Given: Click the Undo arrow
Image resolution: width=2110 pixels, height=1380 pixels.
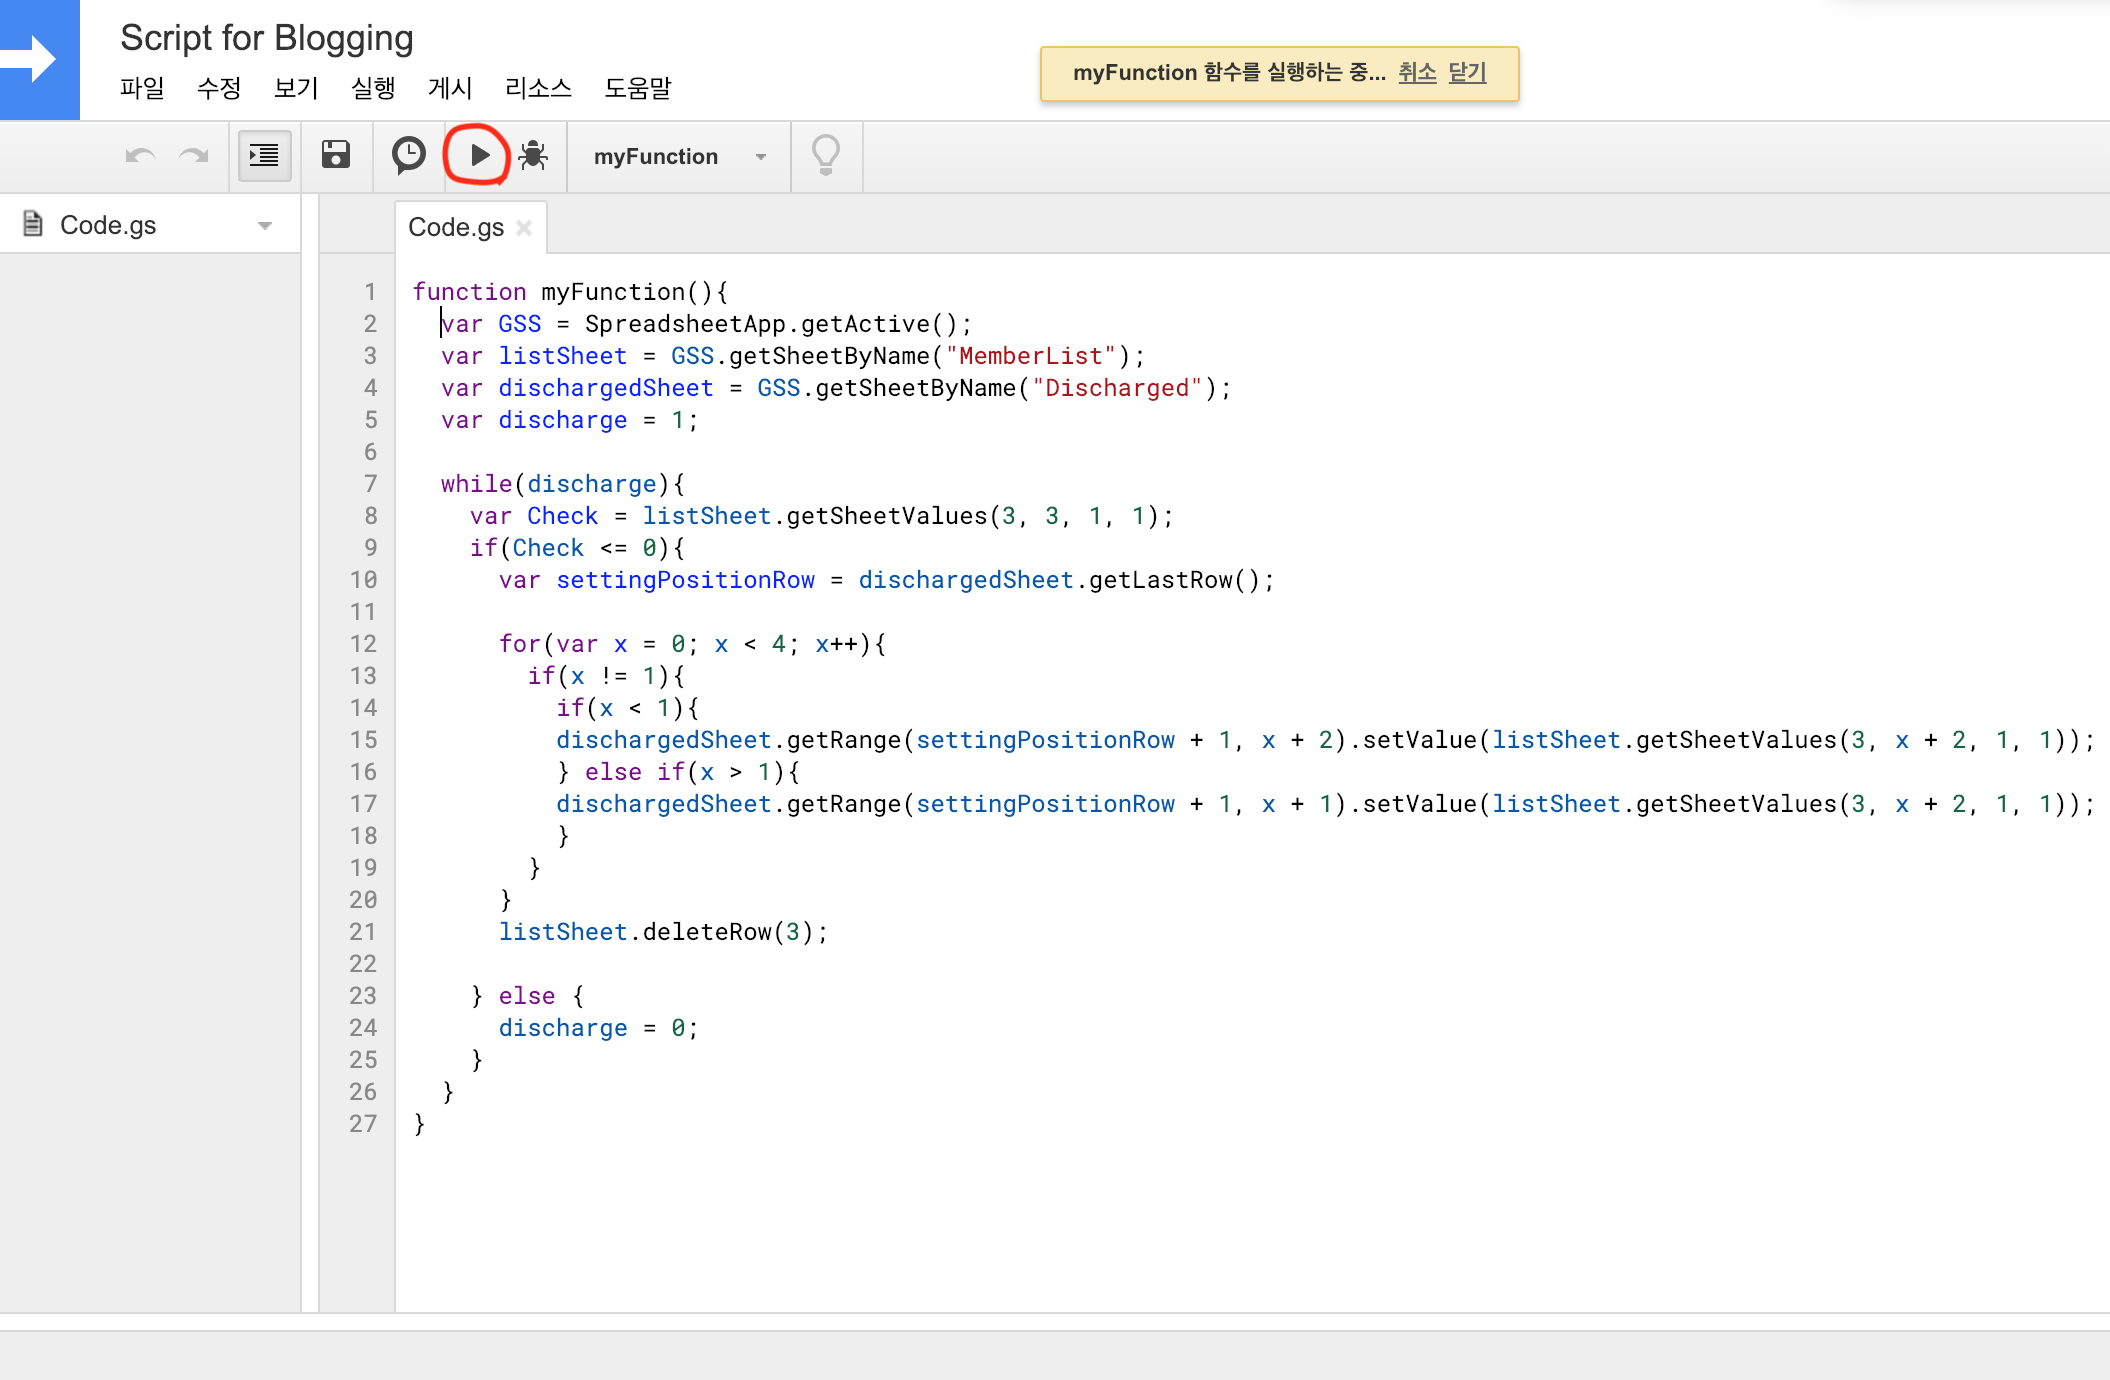Looking at the screenshot, I should [140, 155].
